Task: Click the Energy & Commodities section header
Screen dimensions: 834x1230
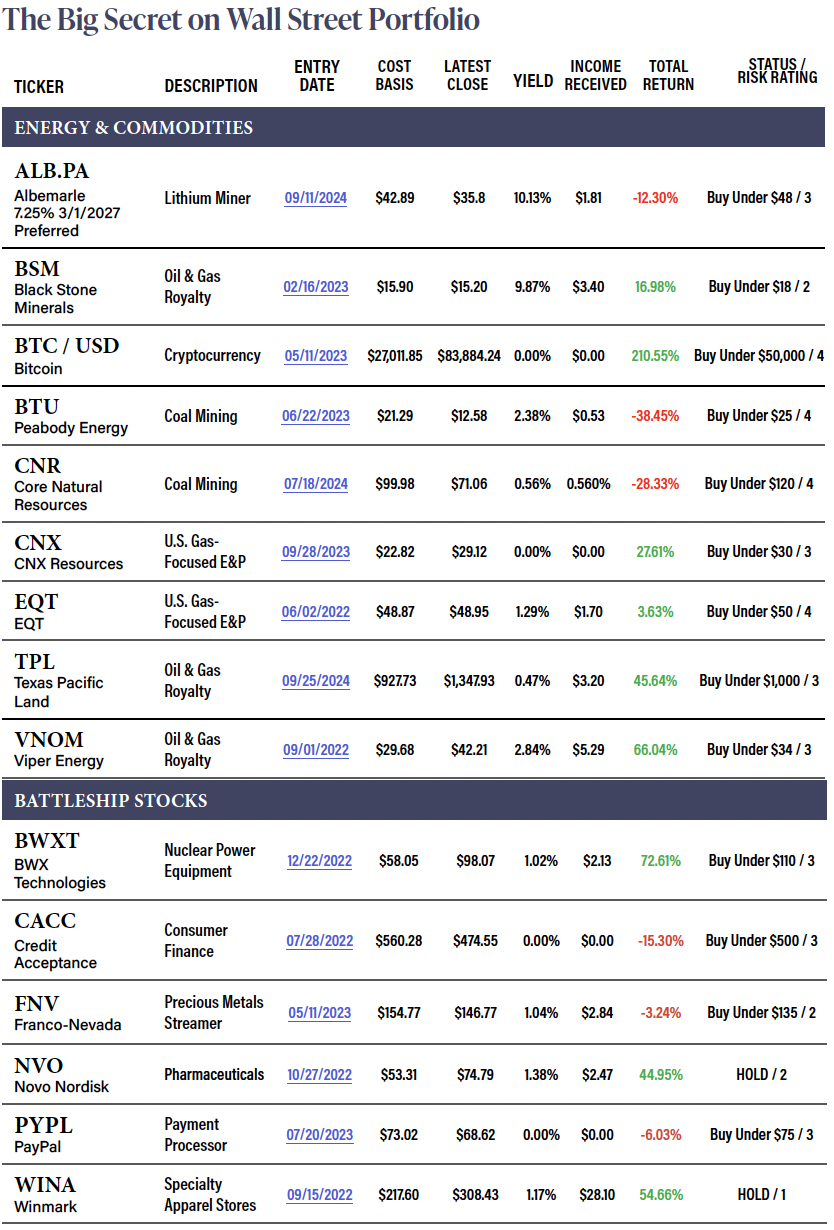Action: click(x=133, y=128)
